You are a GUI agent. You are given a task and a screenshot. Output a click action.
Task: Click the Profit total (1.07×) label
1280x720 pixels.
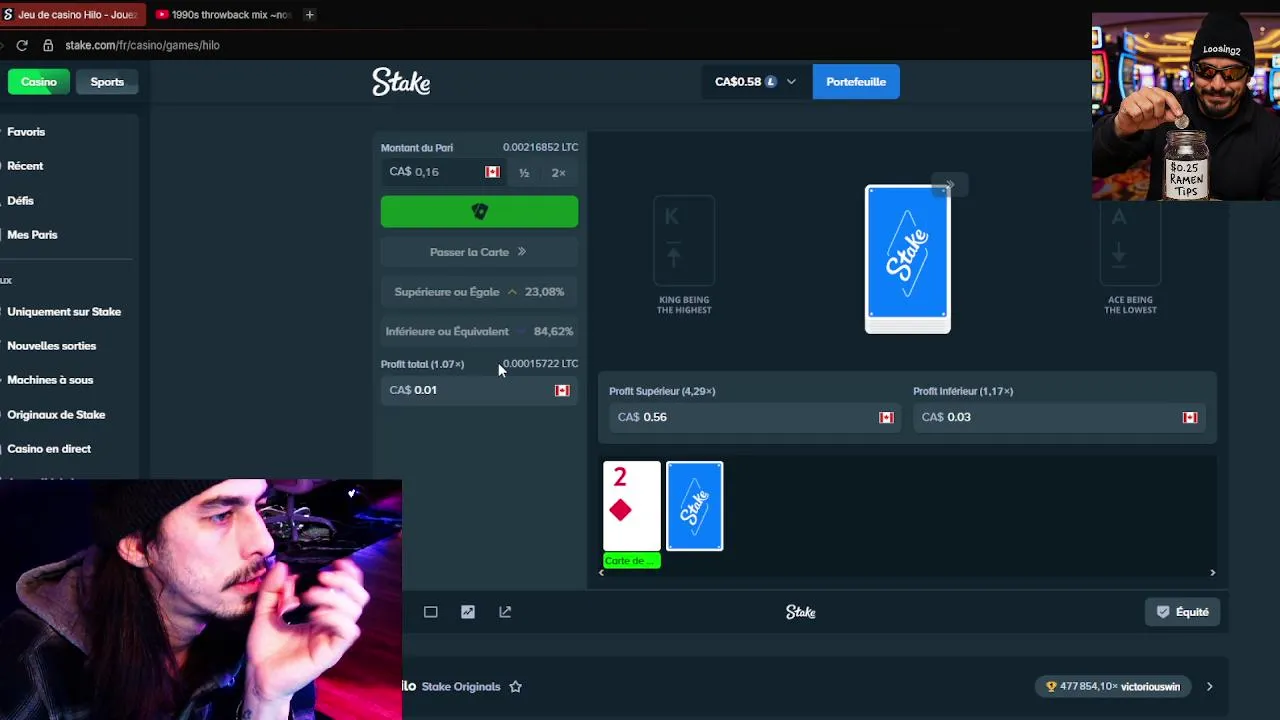pos(422,364)
